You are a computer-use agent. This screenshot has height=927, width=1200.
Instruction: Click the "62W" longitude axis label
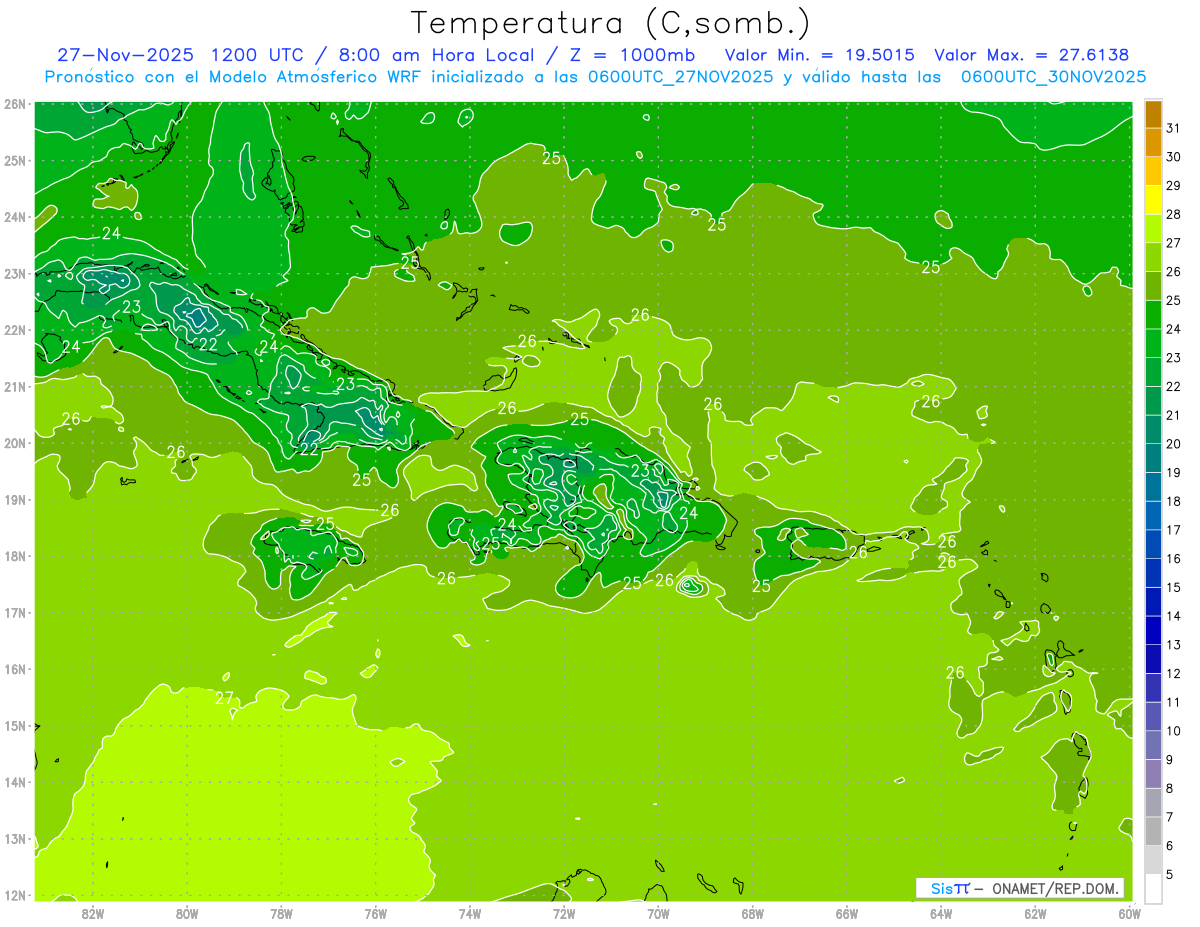coord(1035,913)
